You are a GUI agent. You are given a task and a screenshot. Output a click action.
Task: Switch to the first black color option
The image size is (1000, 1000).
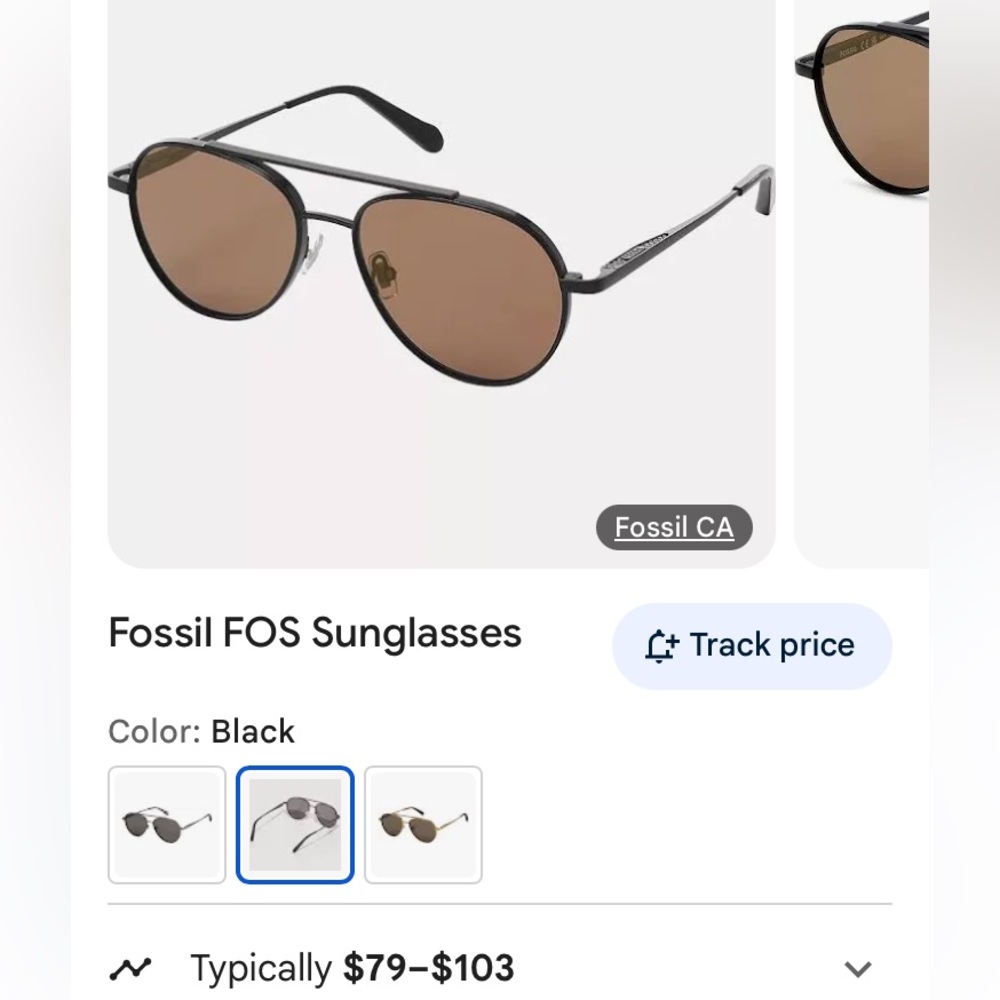click(166, 824)
